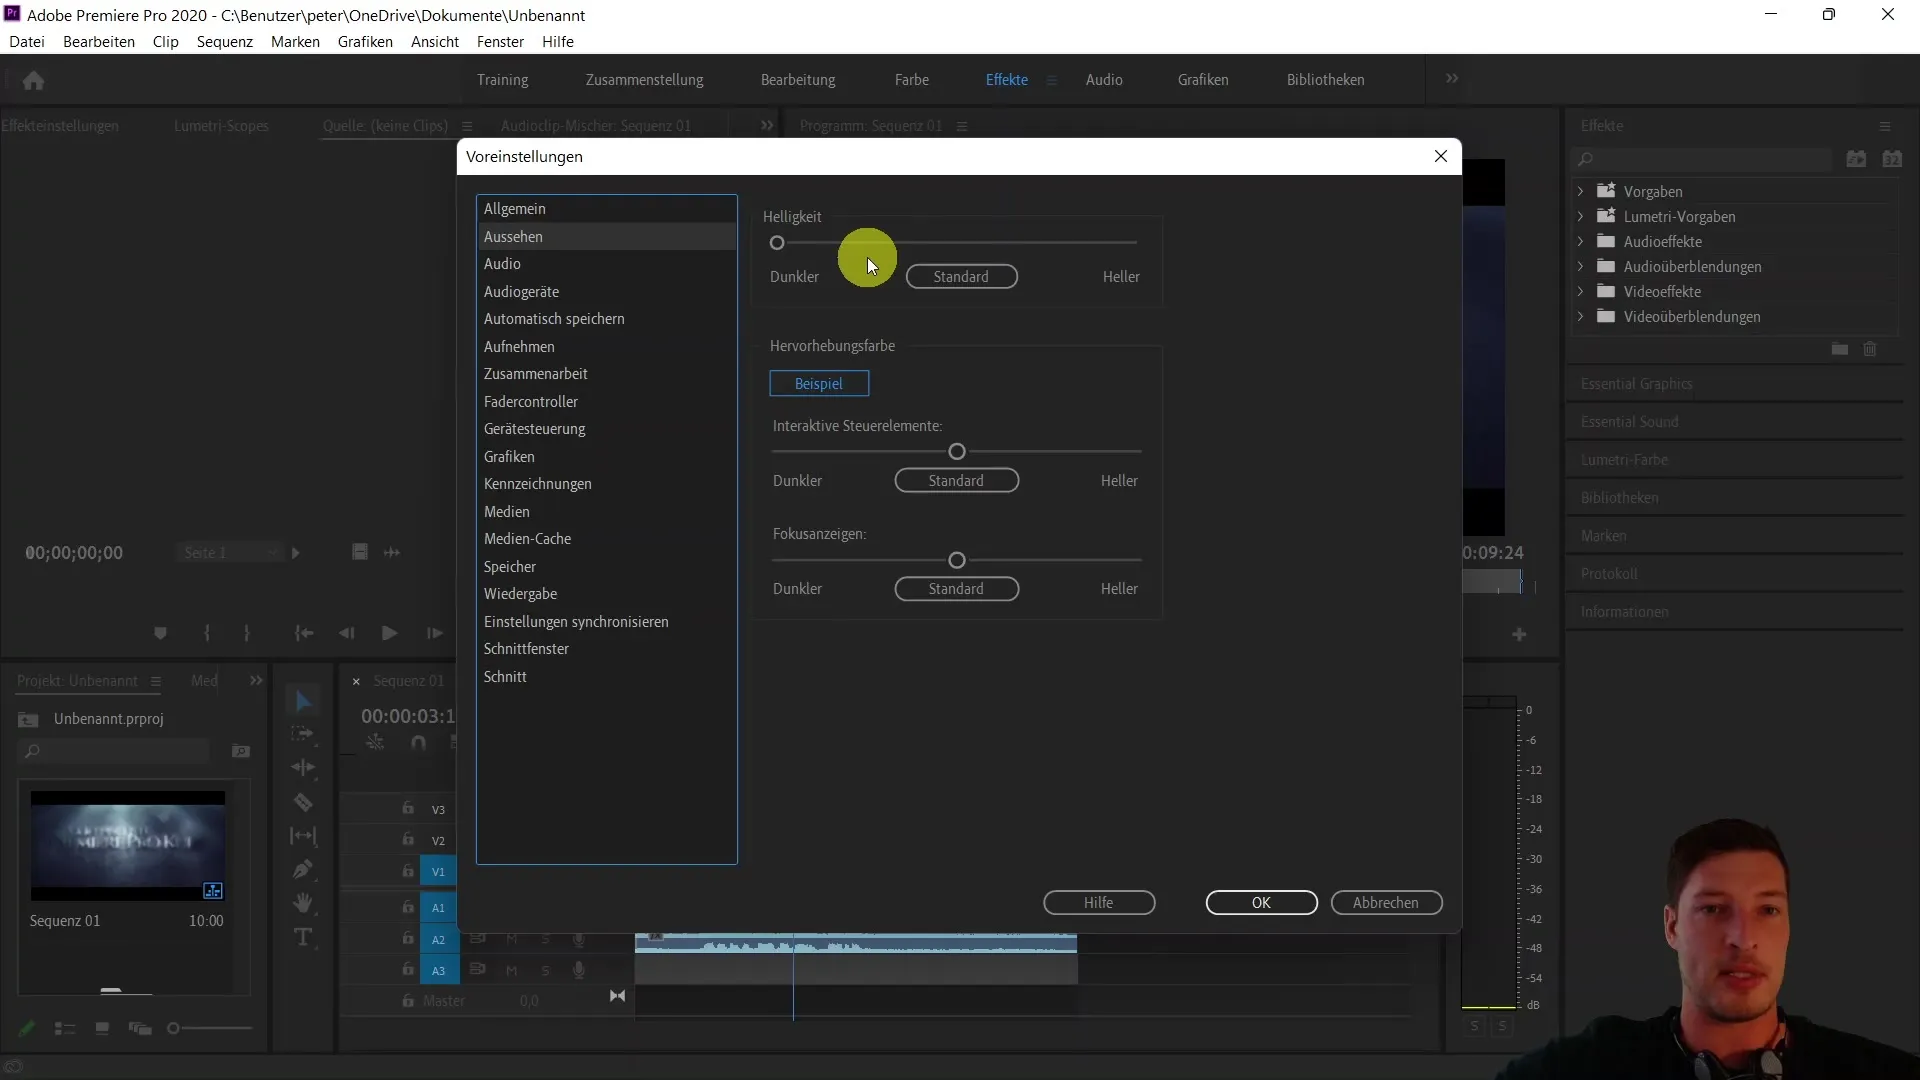
Task: Select the Track Select Forward tool
Action: [303, 734]
